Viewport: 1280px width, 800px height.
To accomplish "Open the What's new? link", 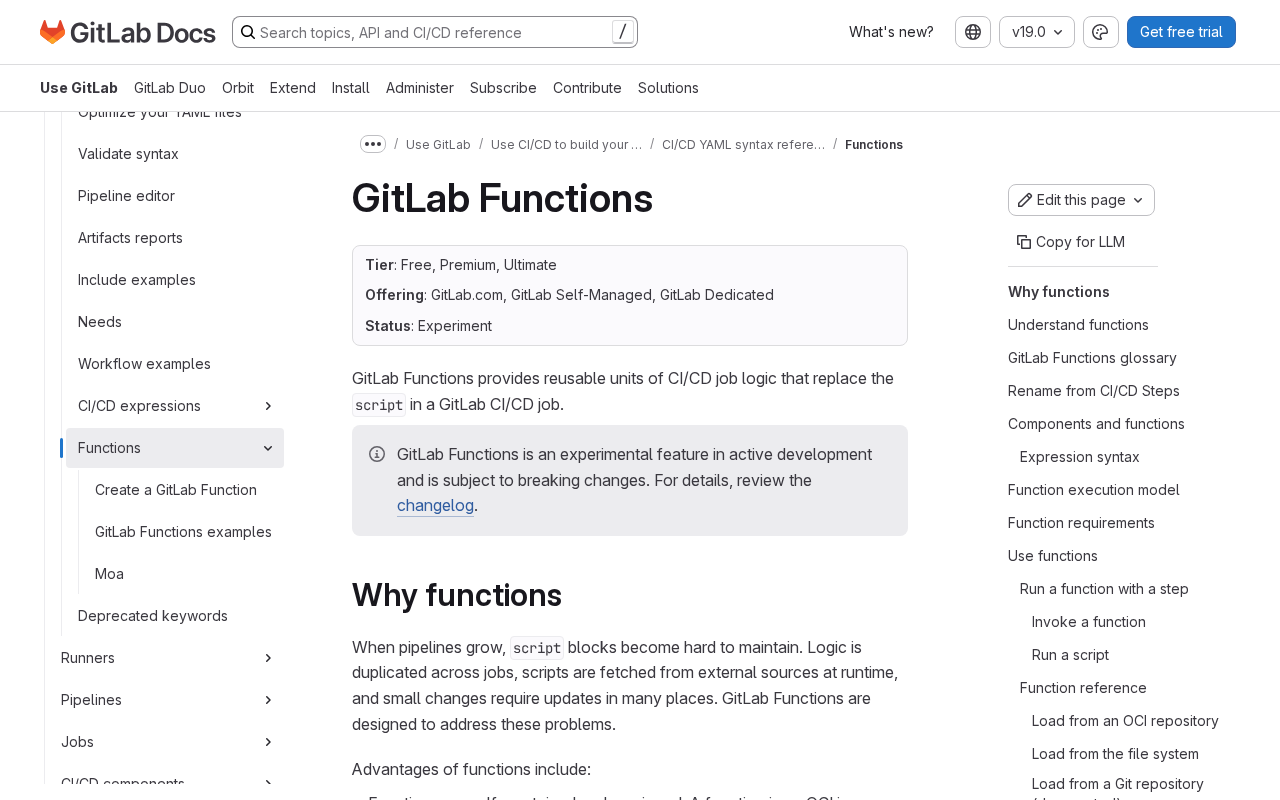I will (891, 32).
